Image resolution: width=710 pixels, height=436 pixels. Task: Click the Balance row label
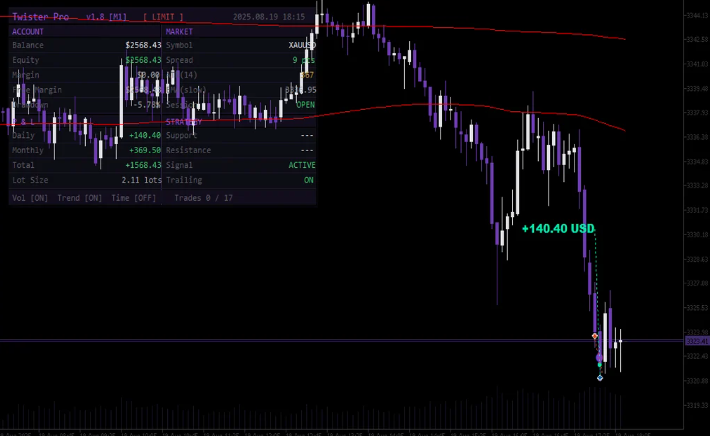point(28,45)
